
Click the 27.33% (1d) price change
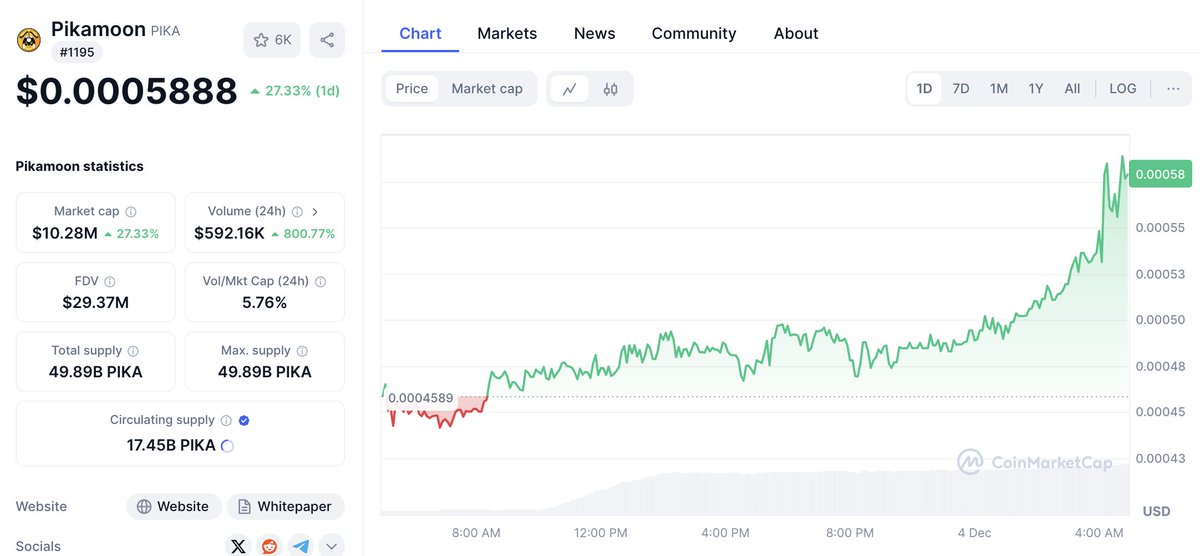[295, 91]
